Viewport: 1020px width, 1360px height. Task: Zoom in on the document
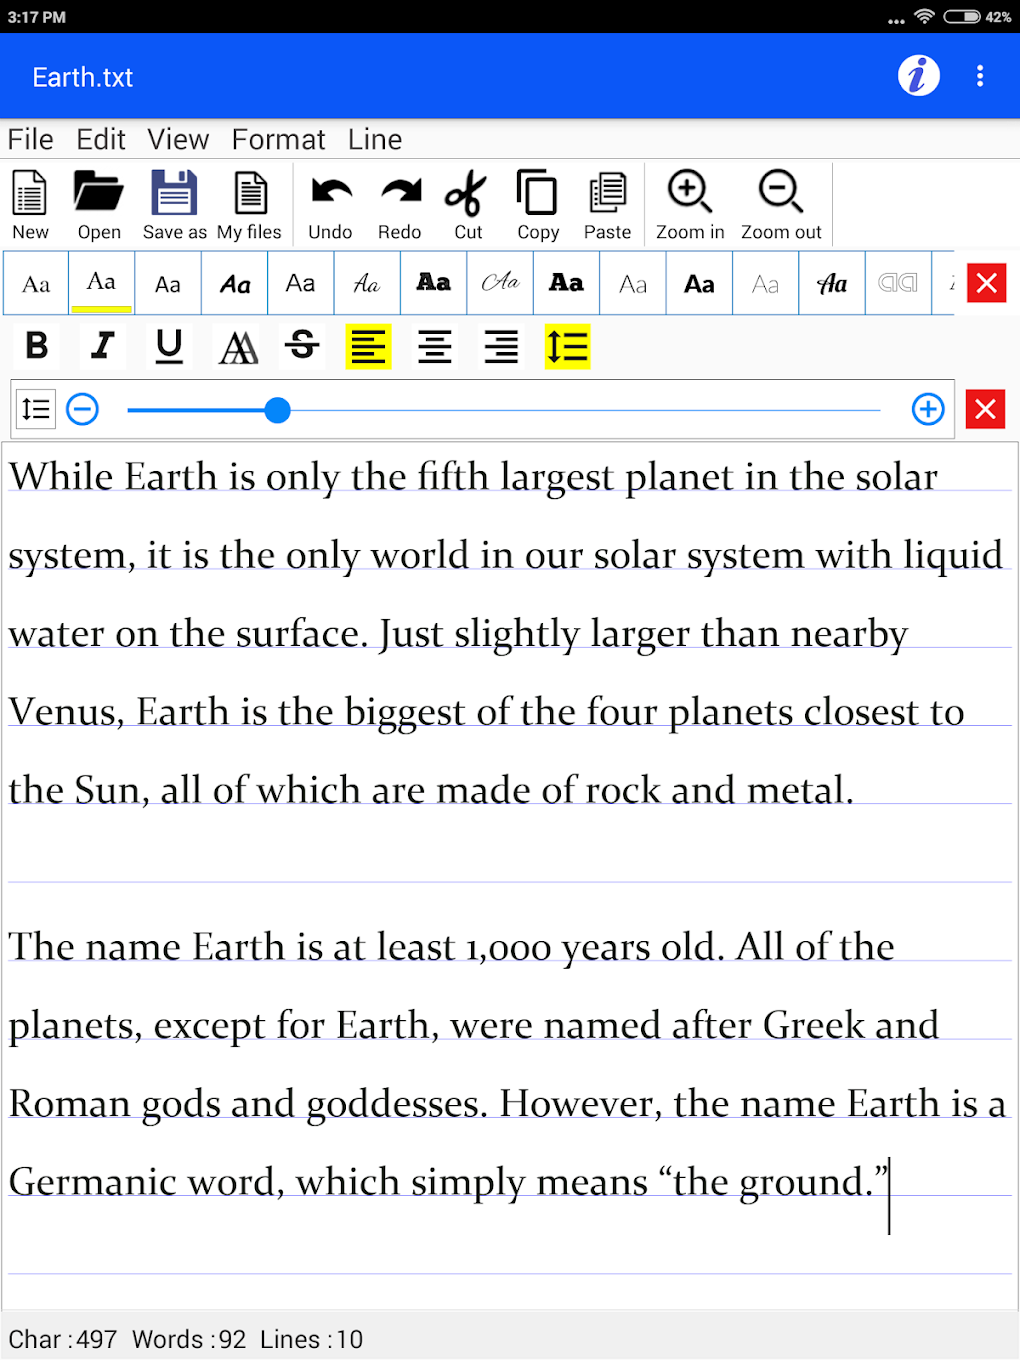(x=689, y=205)
